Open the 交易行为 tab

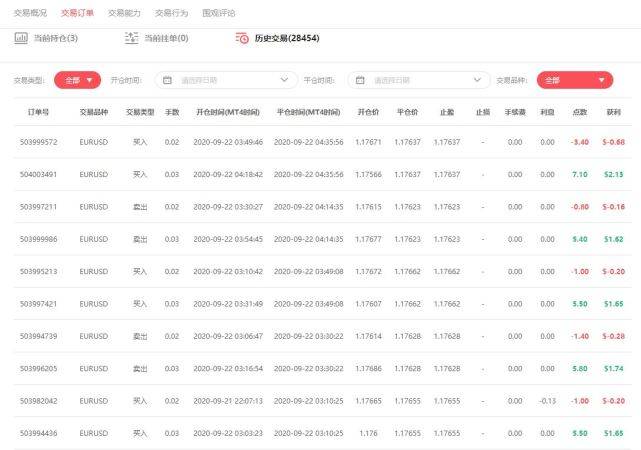tap(171, 13)
